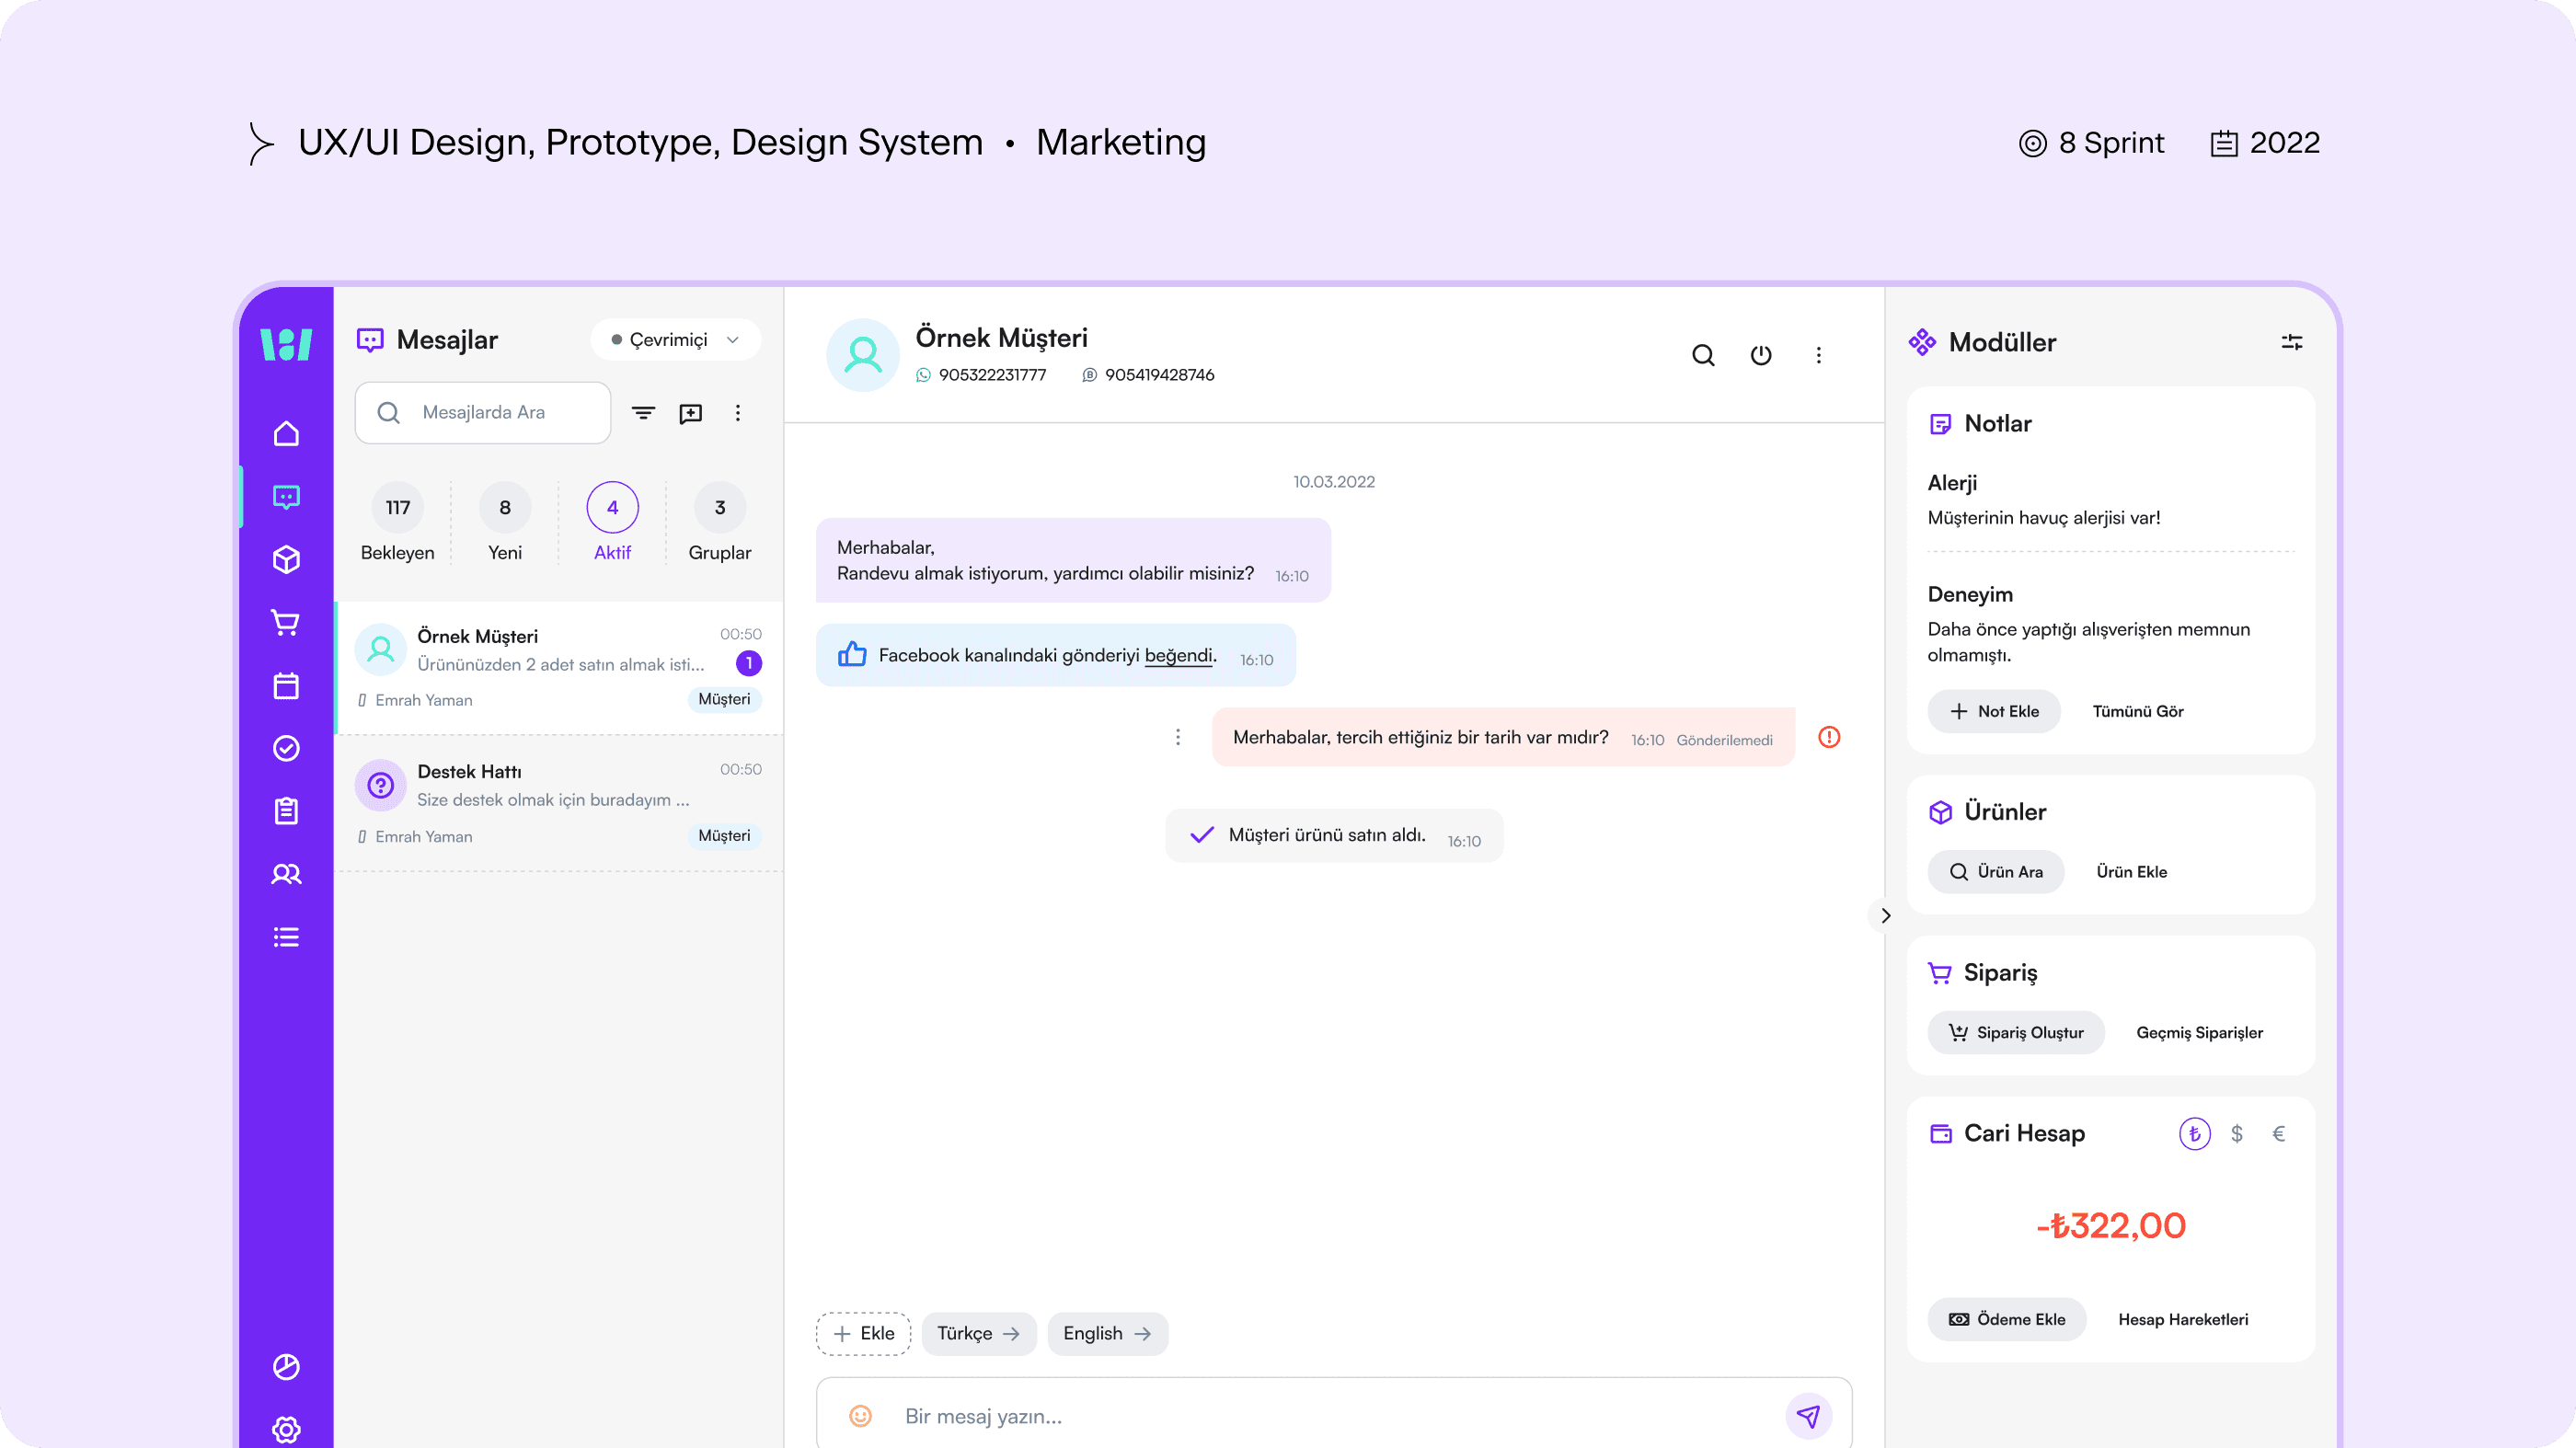Click the Sipariş Oluştur button
Viewport: 2576px width, 1448px height.
click(x=2016, y=1032)
